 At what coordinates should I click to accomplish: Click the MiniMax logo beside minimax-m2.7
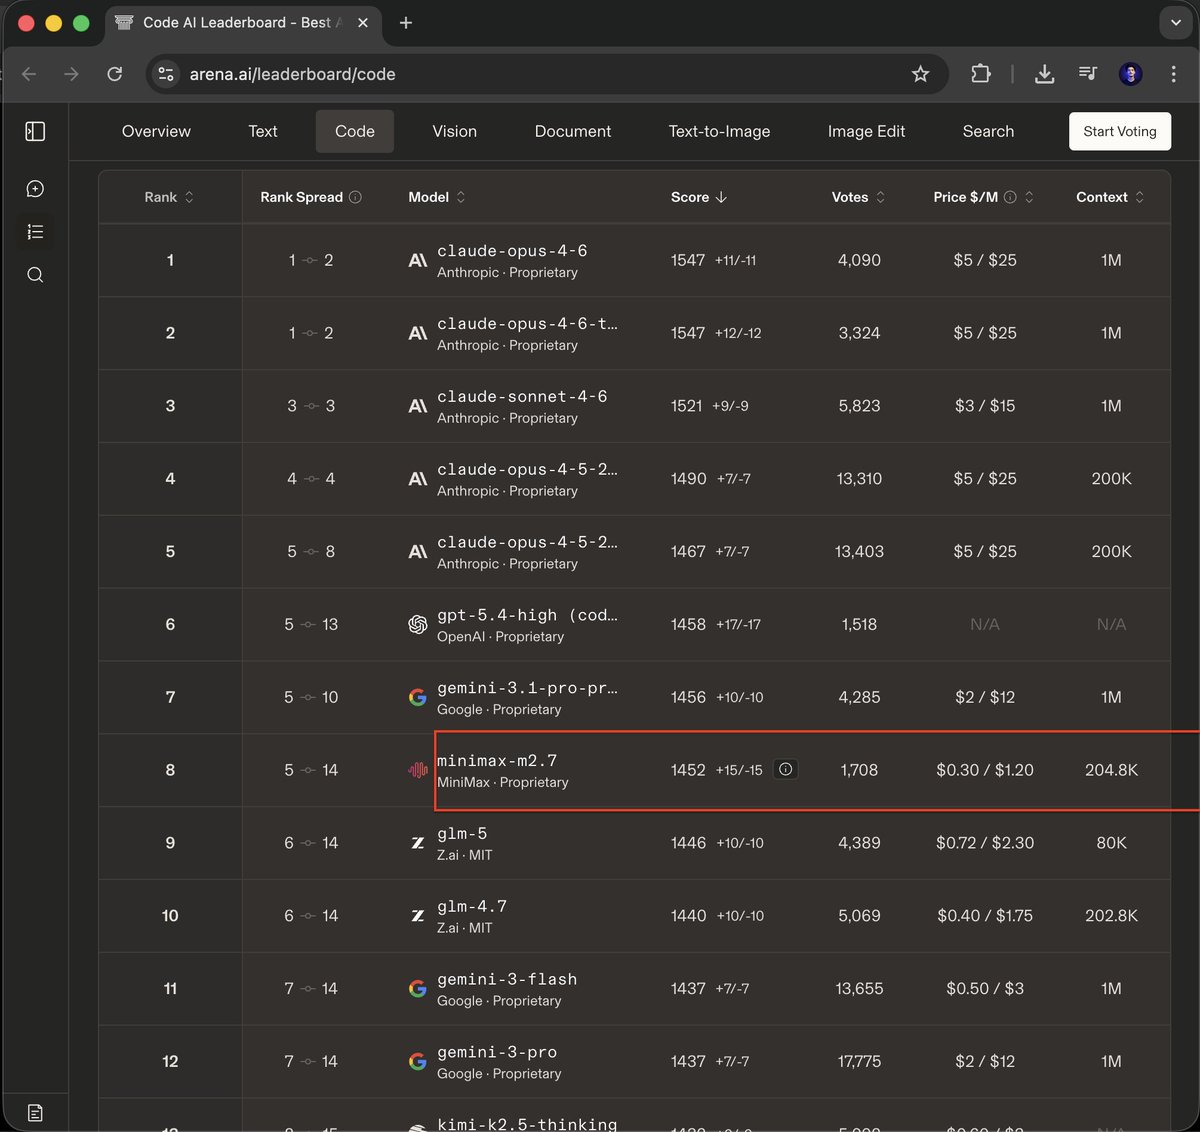coord(418,770)
